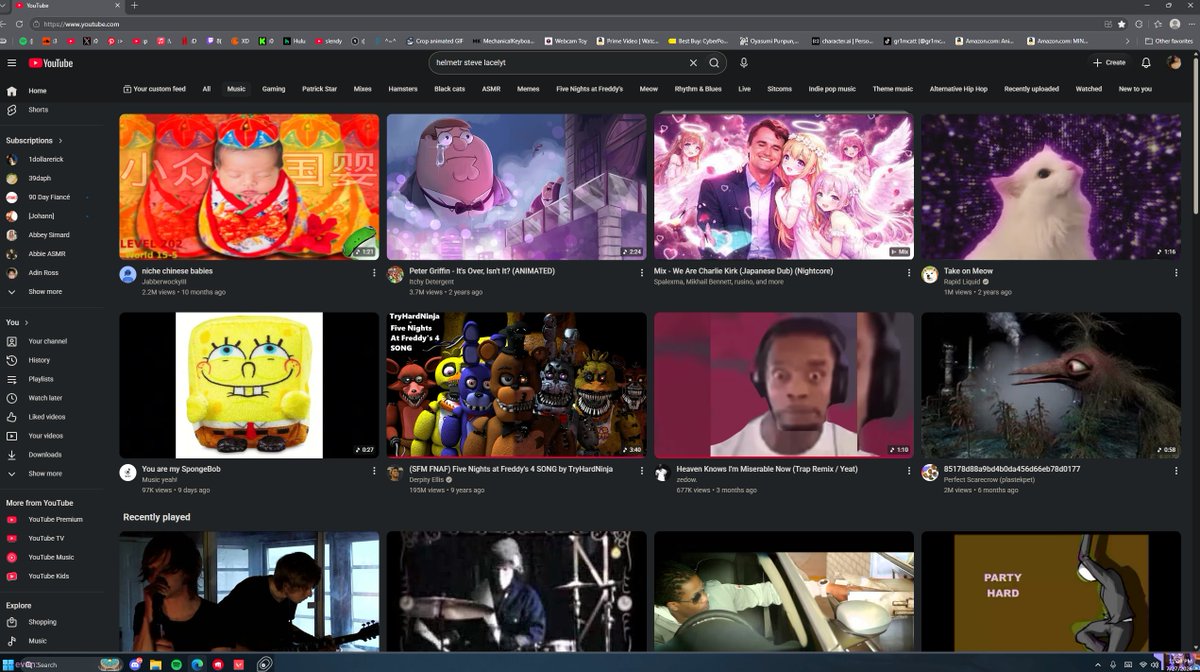Image resolution: width=1200 pixels, height=672 pixels.
Task: Open options for FNAF 4 SONG video
Action: pos(642,471)
